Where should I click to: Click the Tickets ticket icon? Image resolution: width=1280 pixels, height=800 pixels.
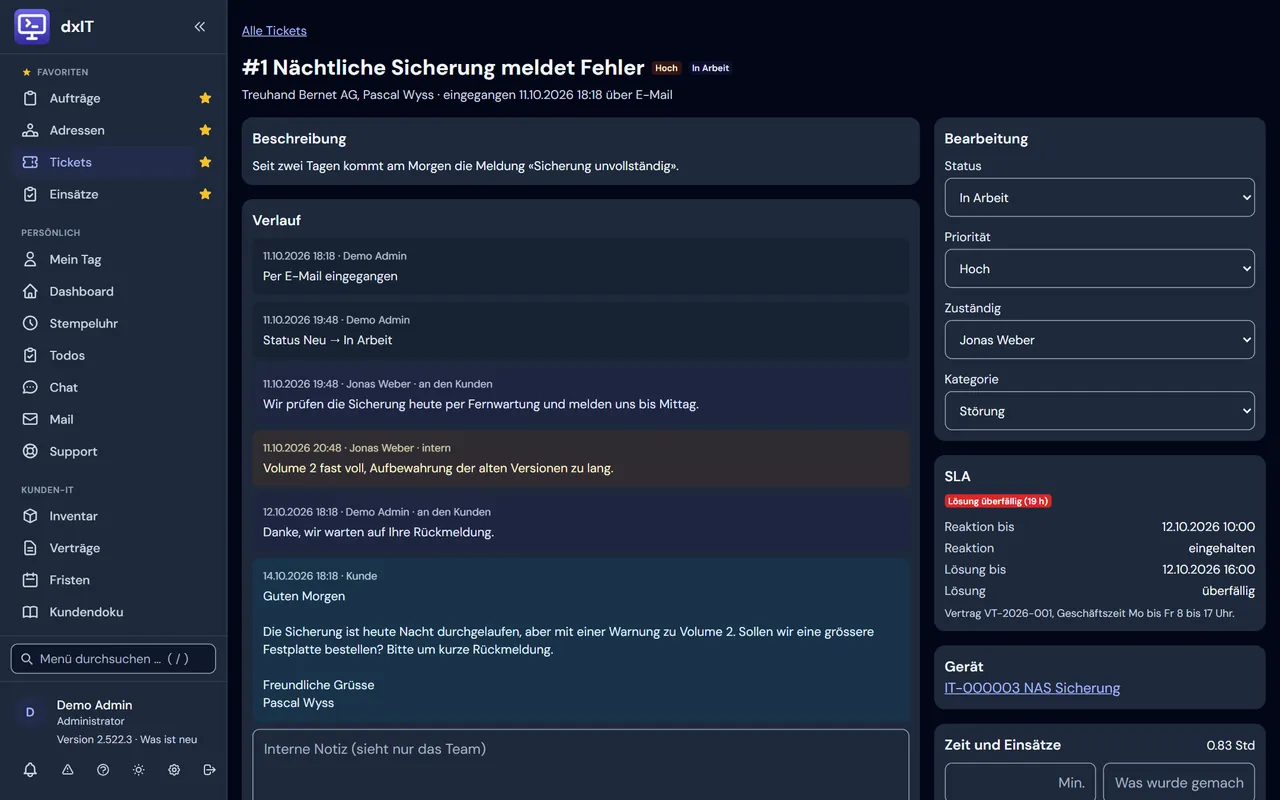(30, 162)
